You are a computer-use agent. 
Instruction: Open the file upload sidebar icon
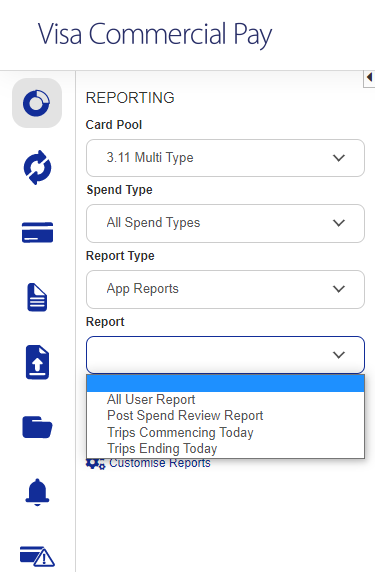coord(37,362)
